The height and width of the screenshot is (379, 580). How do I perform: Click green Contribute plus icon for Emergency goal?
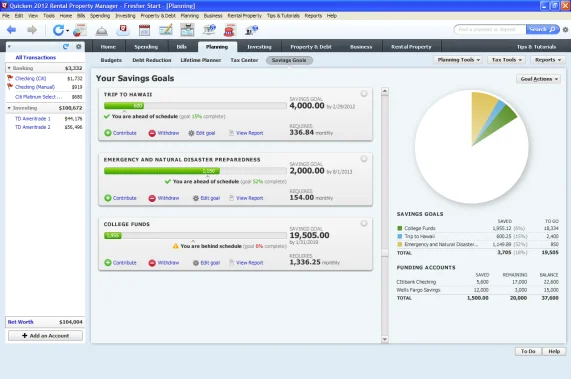[108, 198]
